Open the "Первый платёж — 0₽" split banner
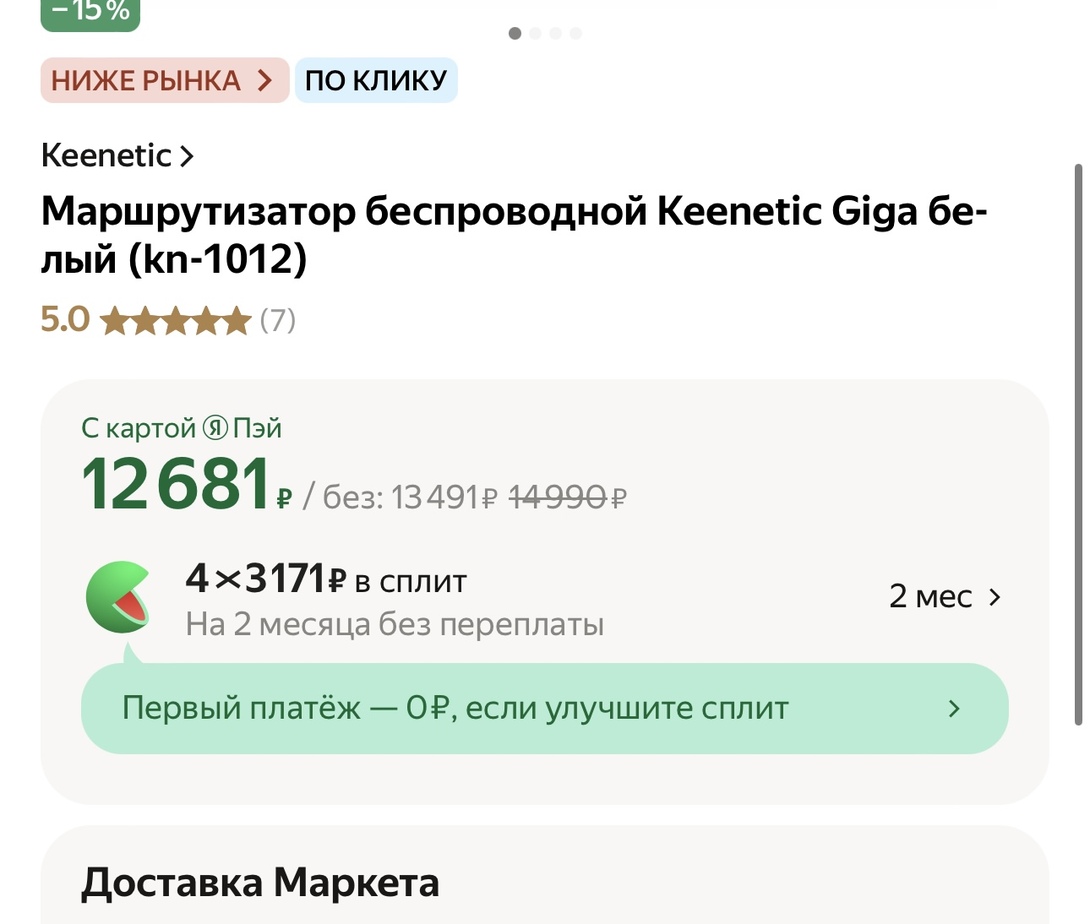Viewport: 1090px width, 924px height. [x=544, y=709]
